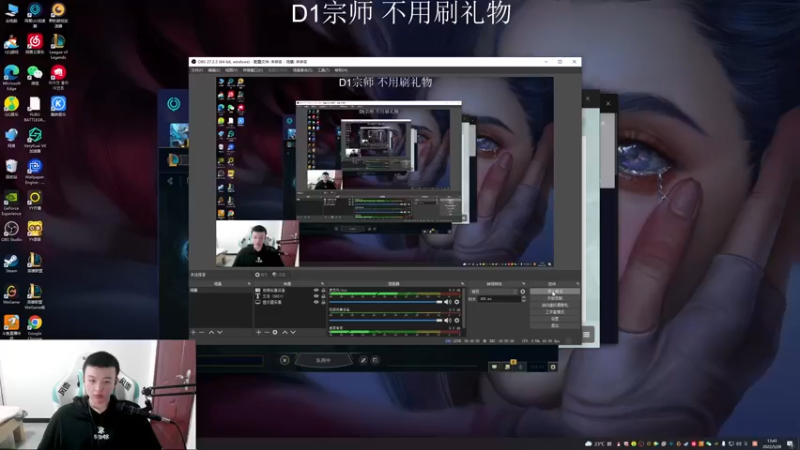Click remove scene minus icon in OBS
The image size is (800, 450).
click(x=202, y=333)
